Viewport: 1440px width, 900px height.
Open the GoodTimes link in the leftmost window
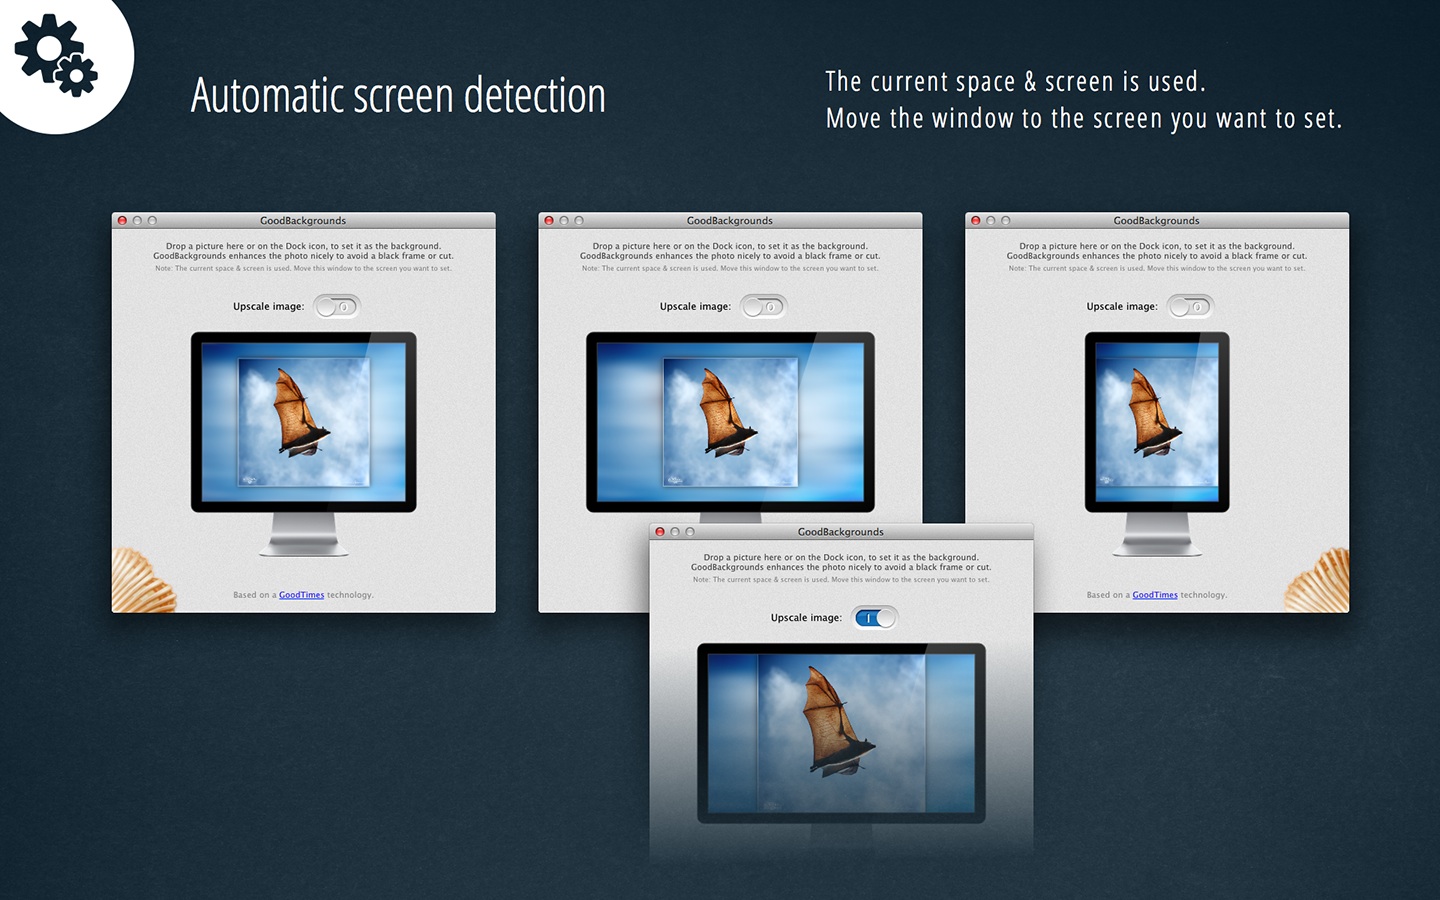click(x=301, y=595)
